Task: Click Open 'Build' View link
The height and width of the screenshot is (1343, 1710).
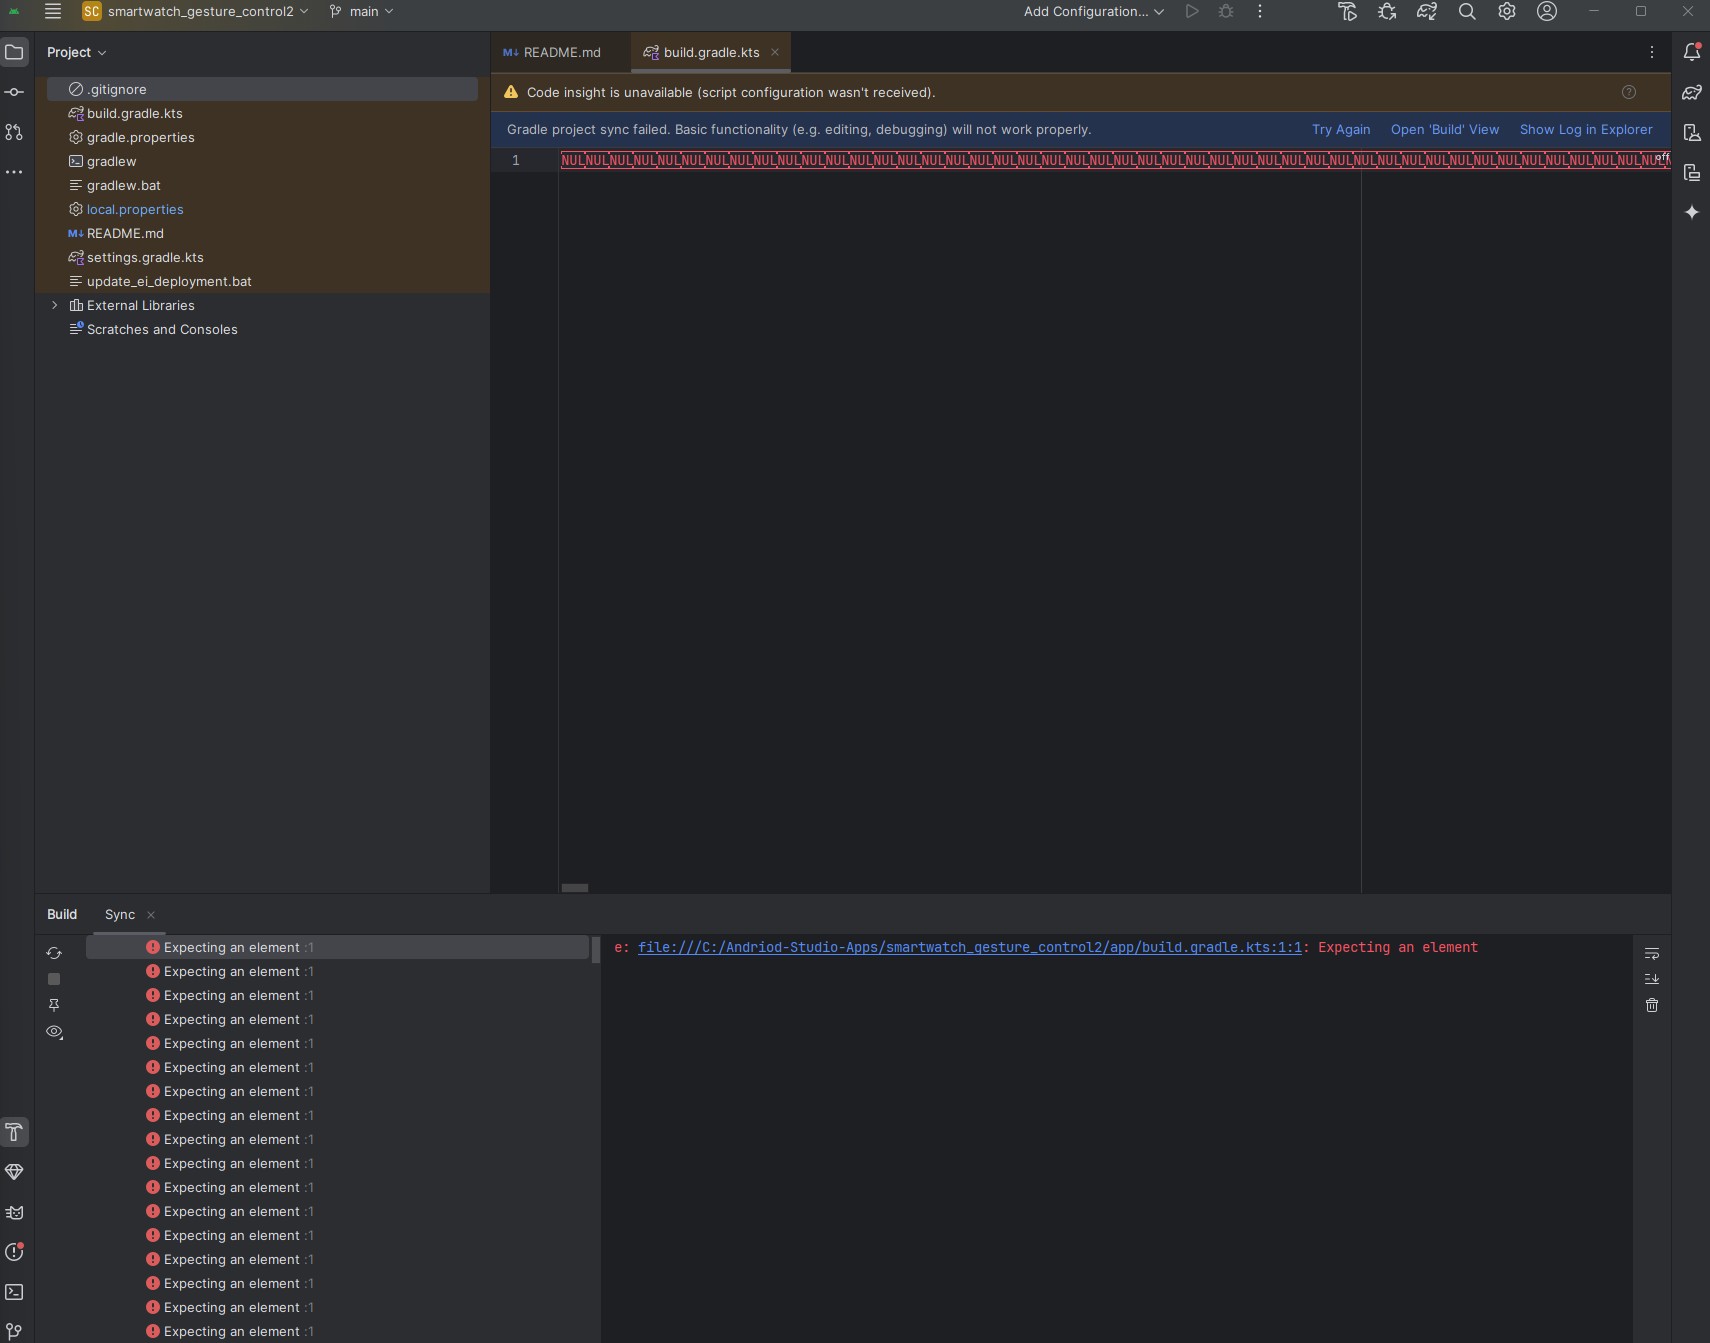Action: click(x=1445, y=129)
